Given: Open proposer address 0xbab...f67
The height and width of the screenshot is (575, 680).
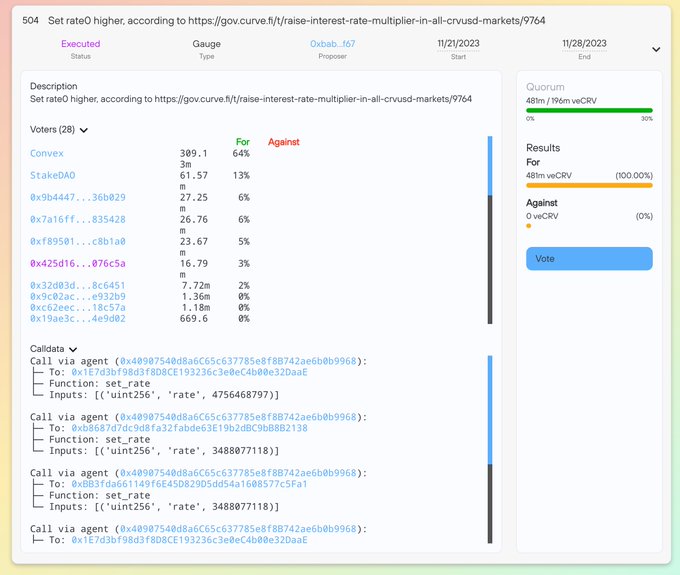Looking at the screenshot, I should pos(332,44).
